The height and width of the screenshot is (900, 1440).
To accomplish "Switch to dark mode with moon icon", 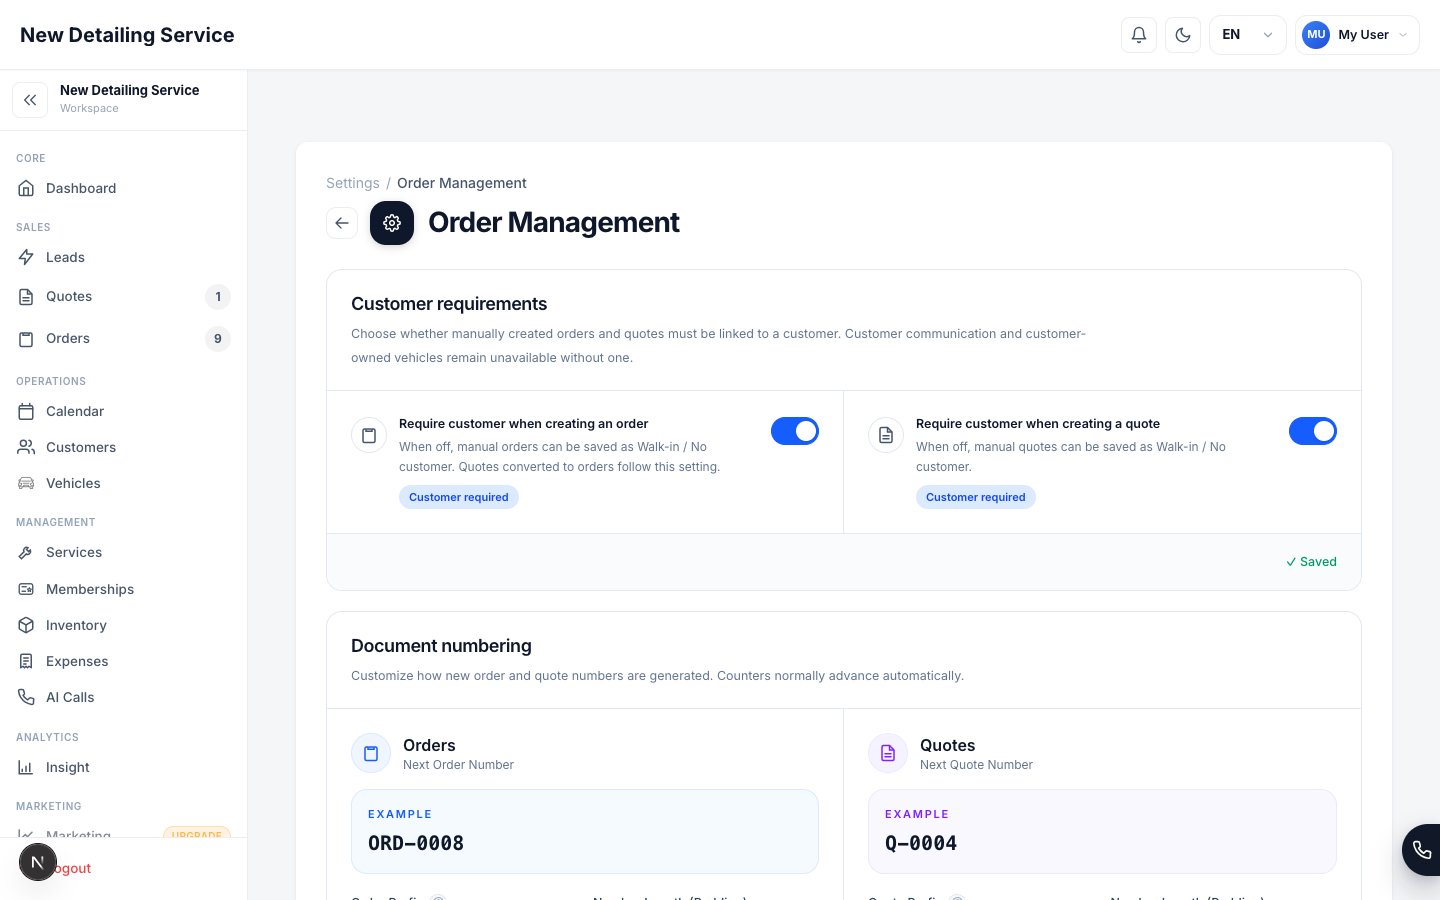I will pos(1183,35).
